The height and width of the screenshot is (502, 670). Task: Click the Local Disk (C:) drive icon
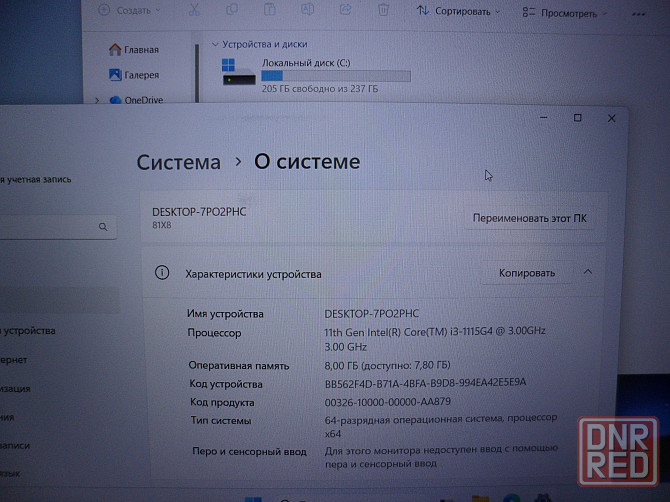point(238,73)
